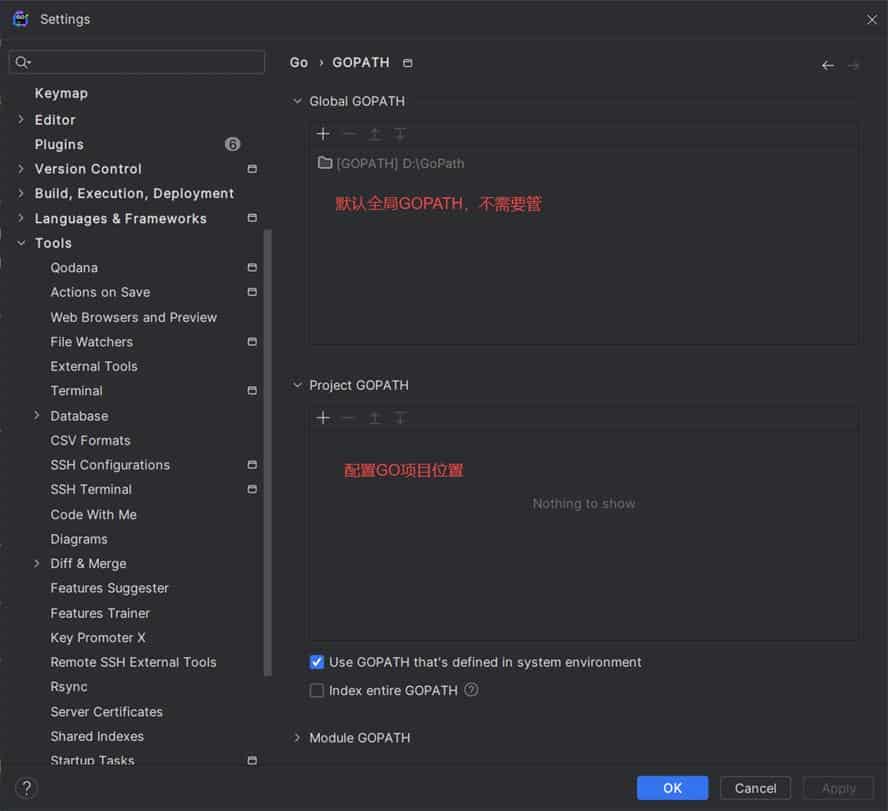Click the plus icon under Global GOPATH
The width and height of the screenshot is (888, 811).
click(323, 134)
